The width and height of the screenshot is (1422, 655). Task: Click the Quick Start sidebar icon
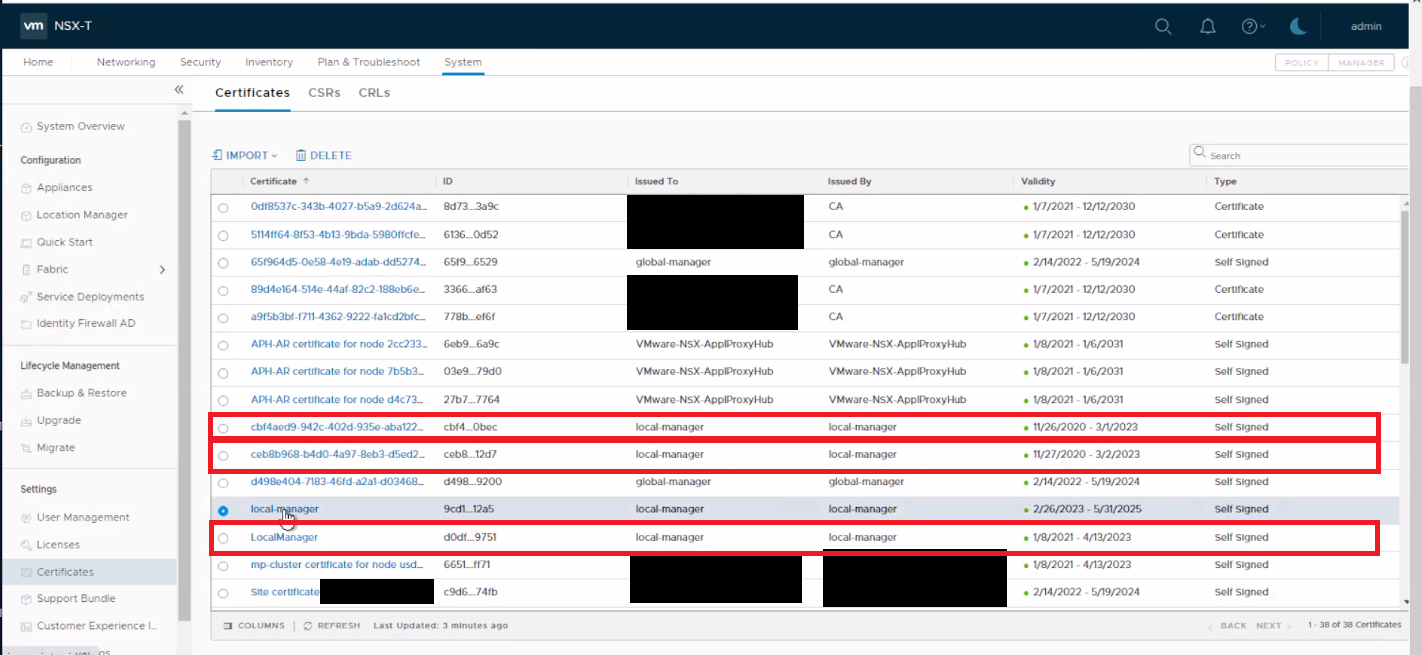(27, 243)
